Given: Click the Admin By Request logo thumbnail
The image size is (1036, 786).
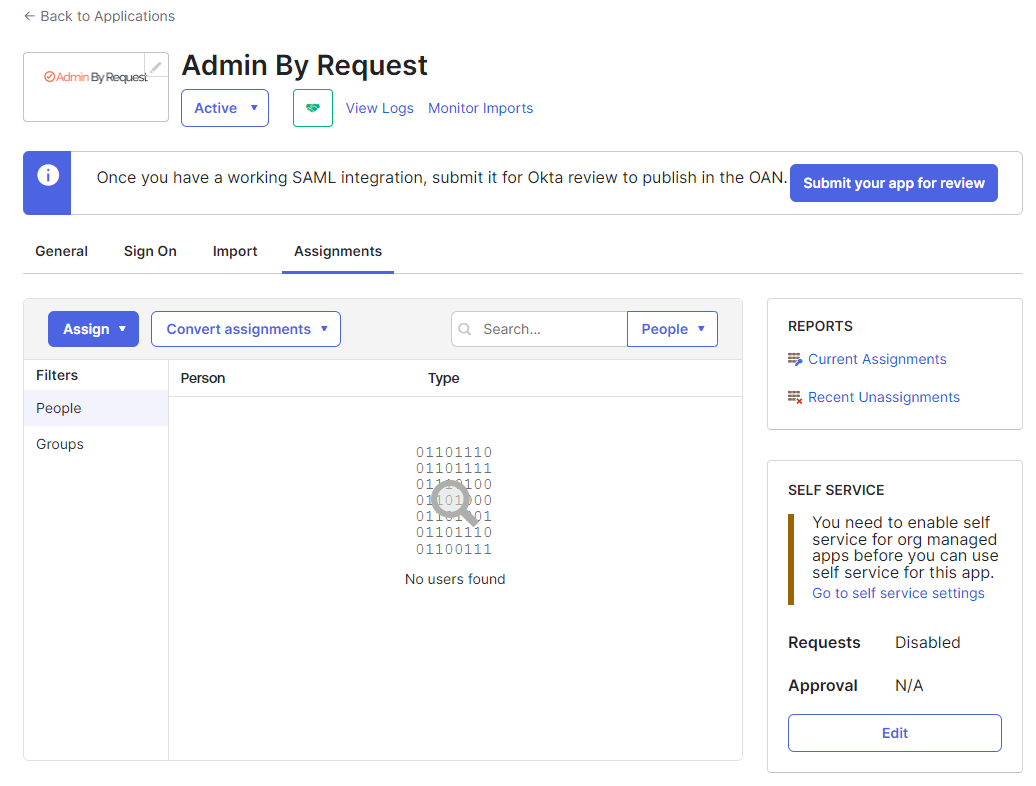Looking at the screenshot, I should (x=96, y=87).
